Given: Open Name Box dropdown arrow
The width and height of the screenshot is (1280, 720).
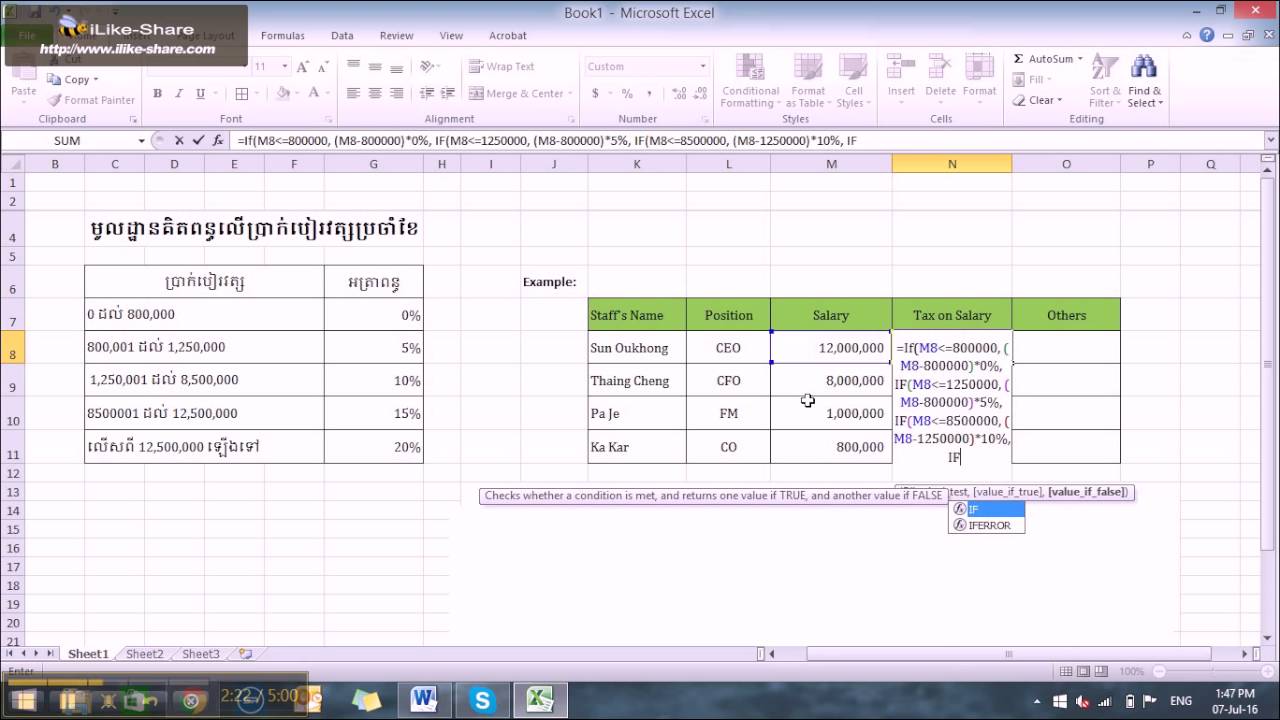Looking at the screenshot, I should pyautogui.click(x=141, y=141).
